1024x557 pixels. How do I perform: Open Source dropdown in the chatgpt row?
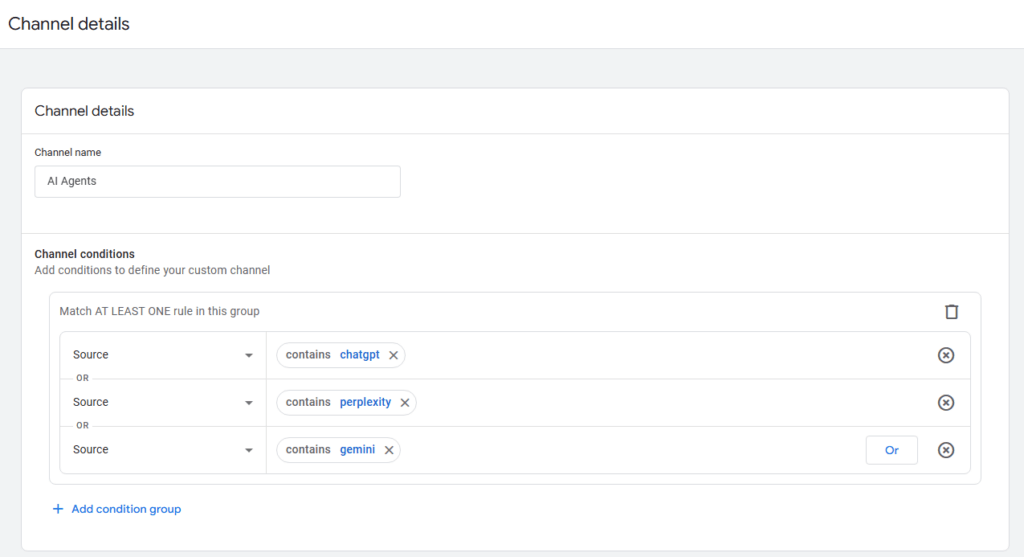[163, 355]
